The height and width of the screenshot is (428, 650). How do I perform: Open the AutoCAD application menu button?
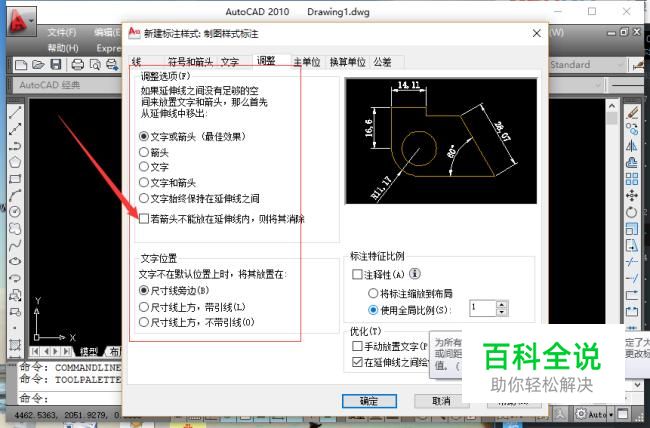[x=21, y=21]
